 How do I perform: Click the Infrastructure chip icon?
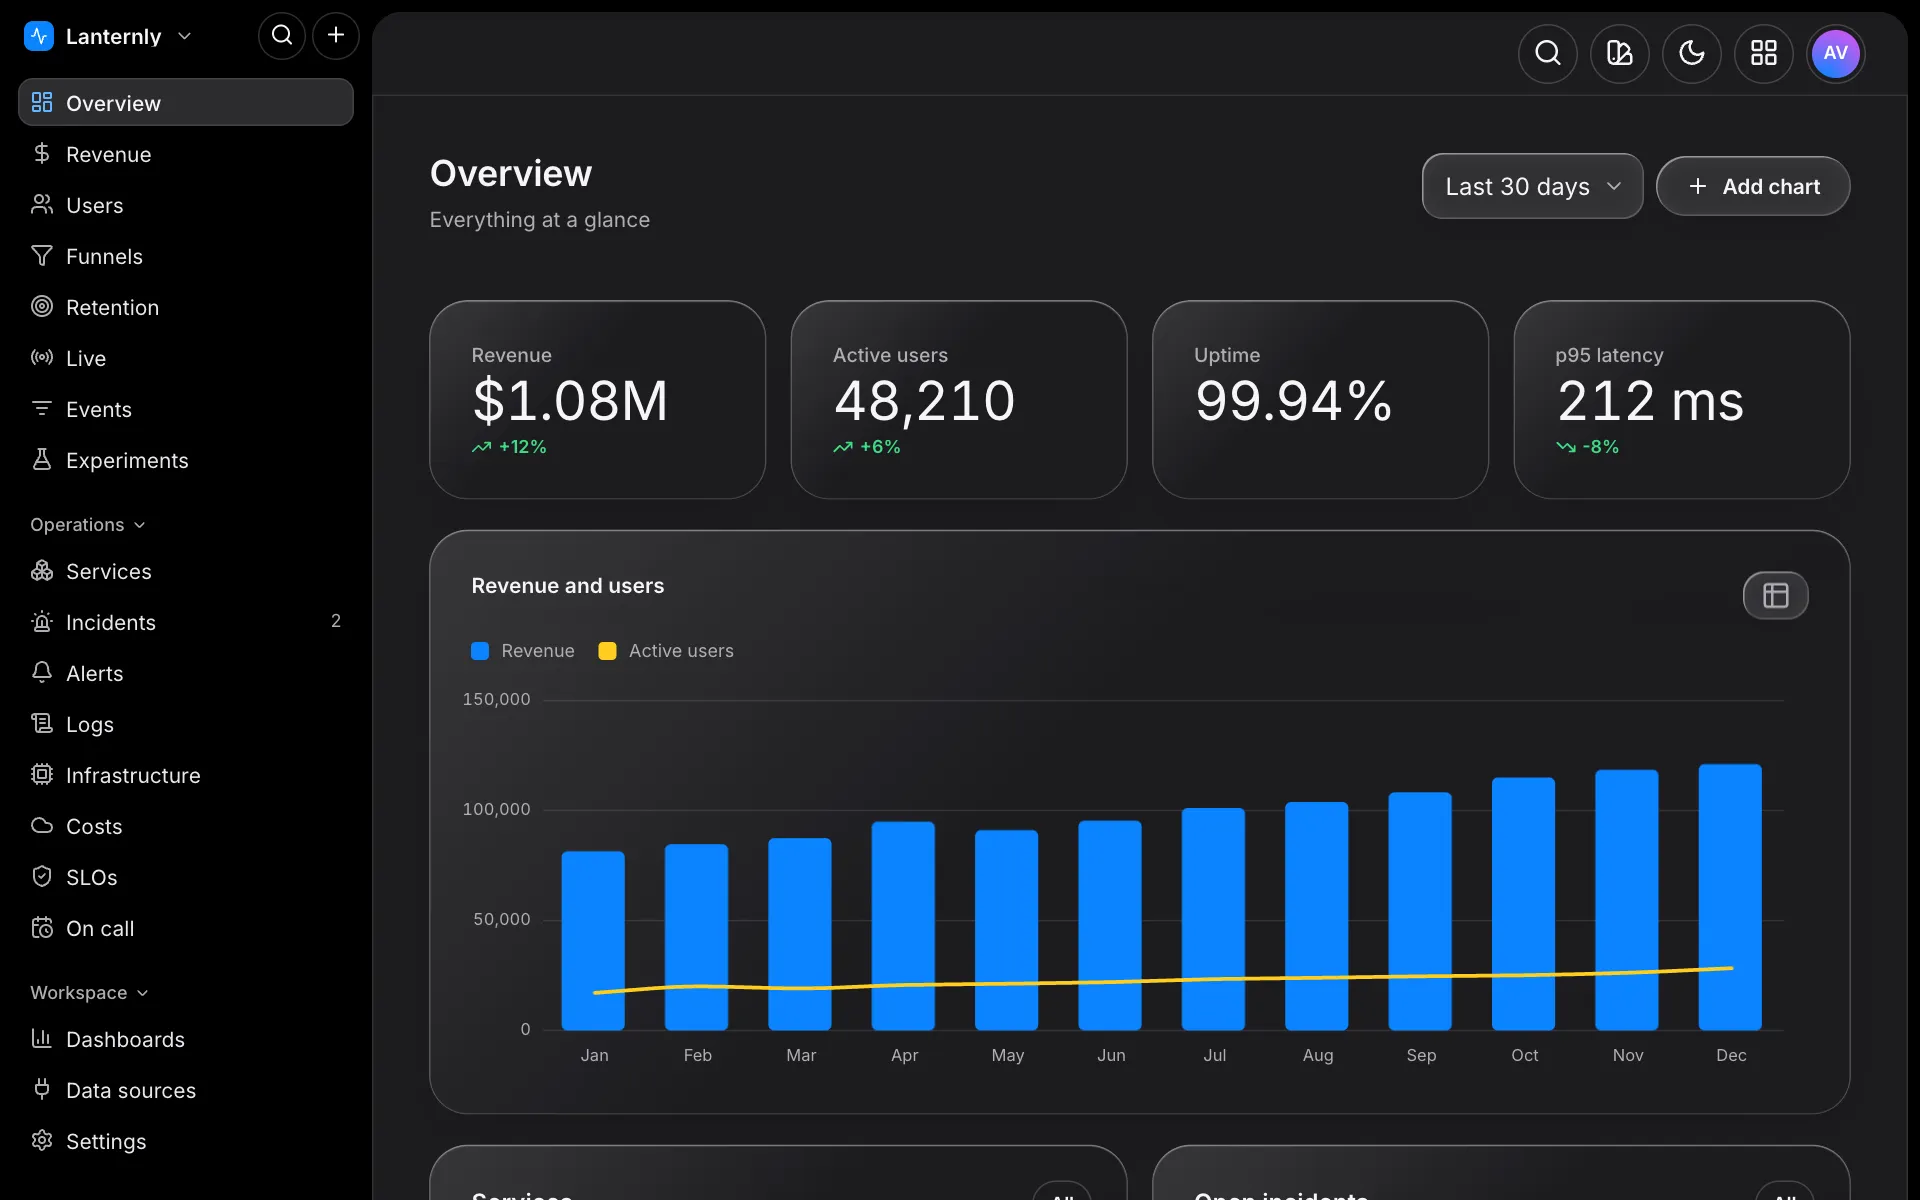click(x=42, y=774)
